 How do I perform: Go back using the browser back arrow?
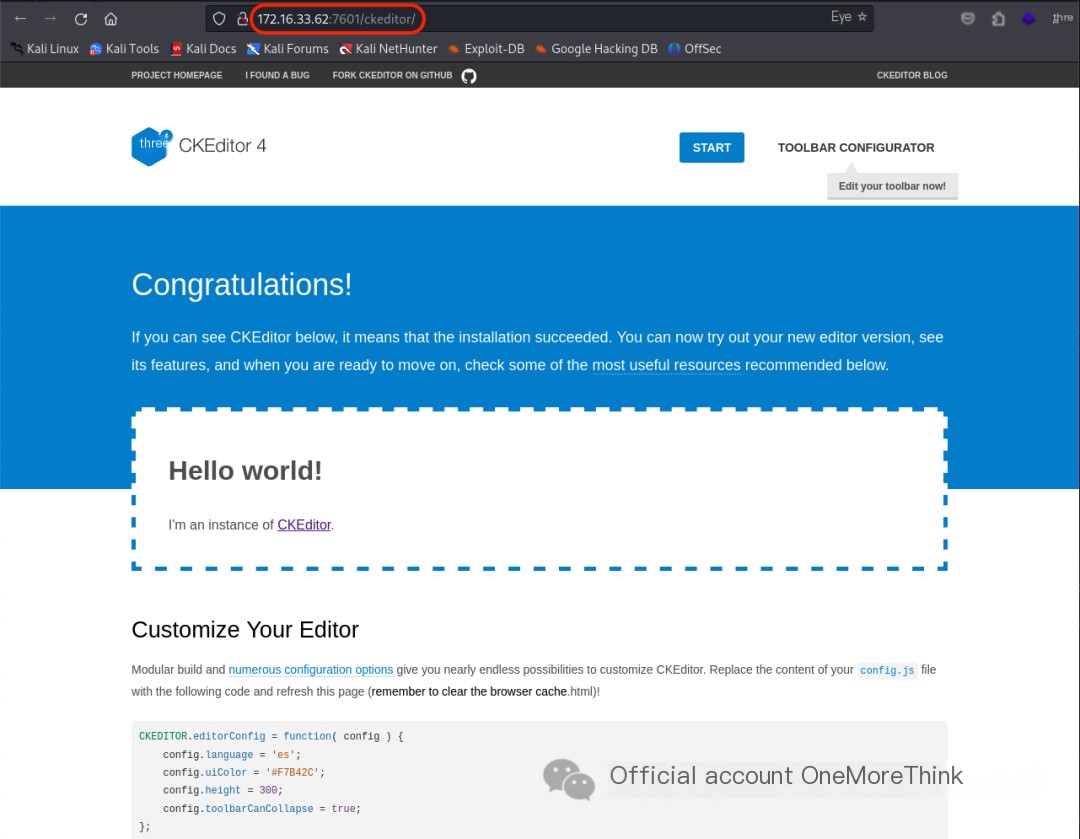(x=20, y=19)
